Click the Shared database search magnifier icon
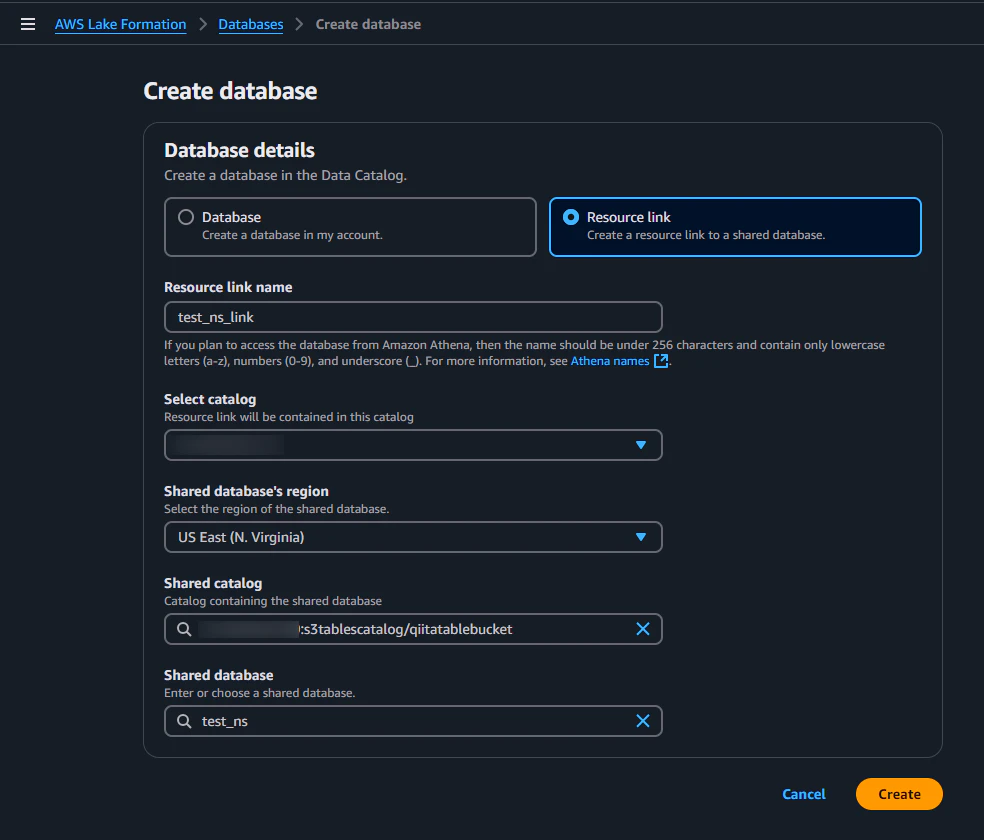Screen dimensions: 984x840 [x=184, y=721]
